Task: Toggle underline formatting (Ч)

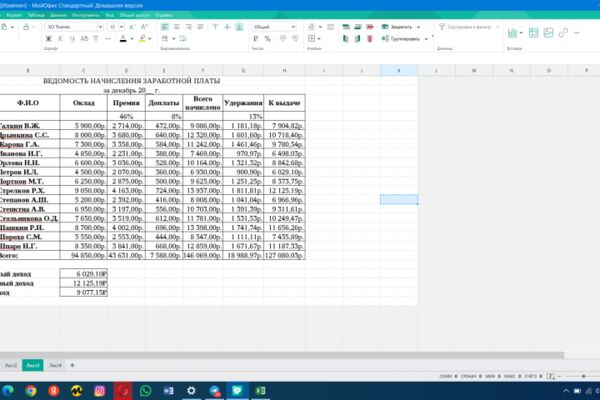Action: pos(72,39)
